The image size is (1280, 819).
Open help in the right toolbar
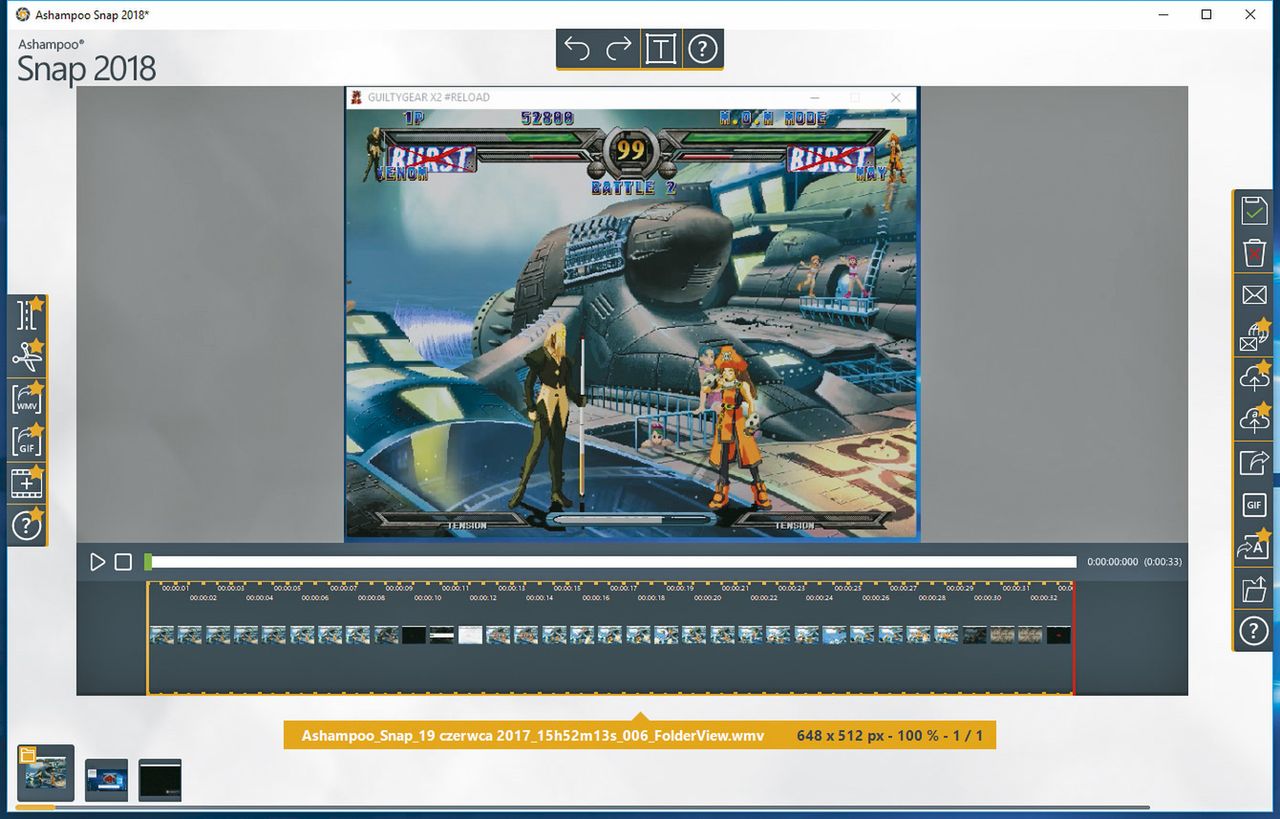1254,631
